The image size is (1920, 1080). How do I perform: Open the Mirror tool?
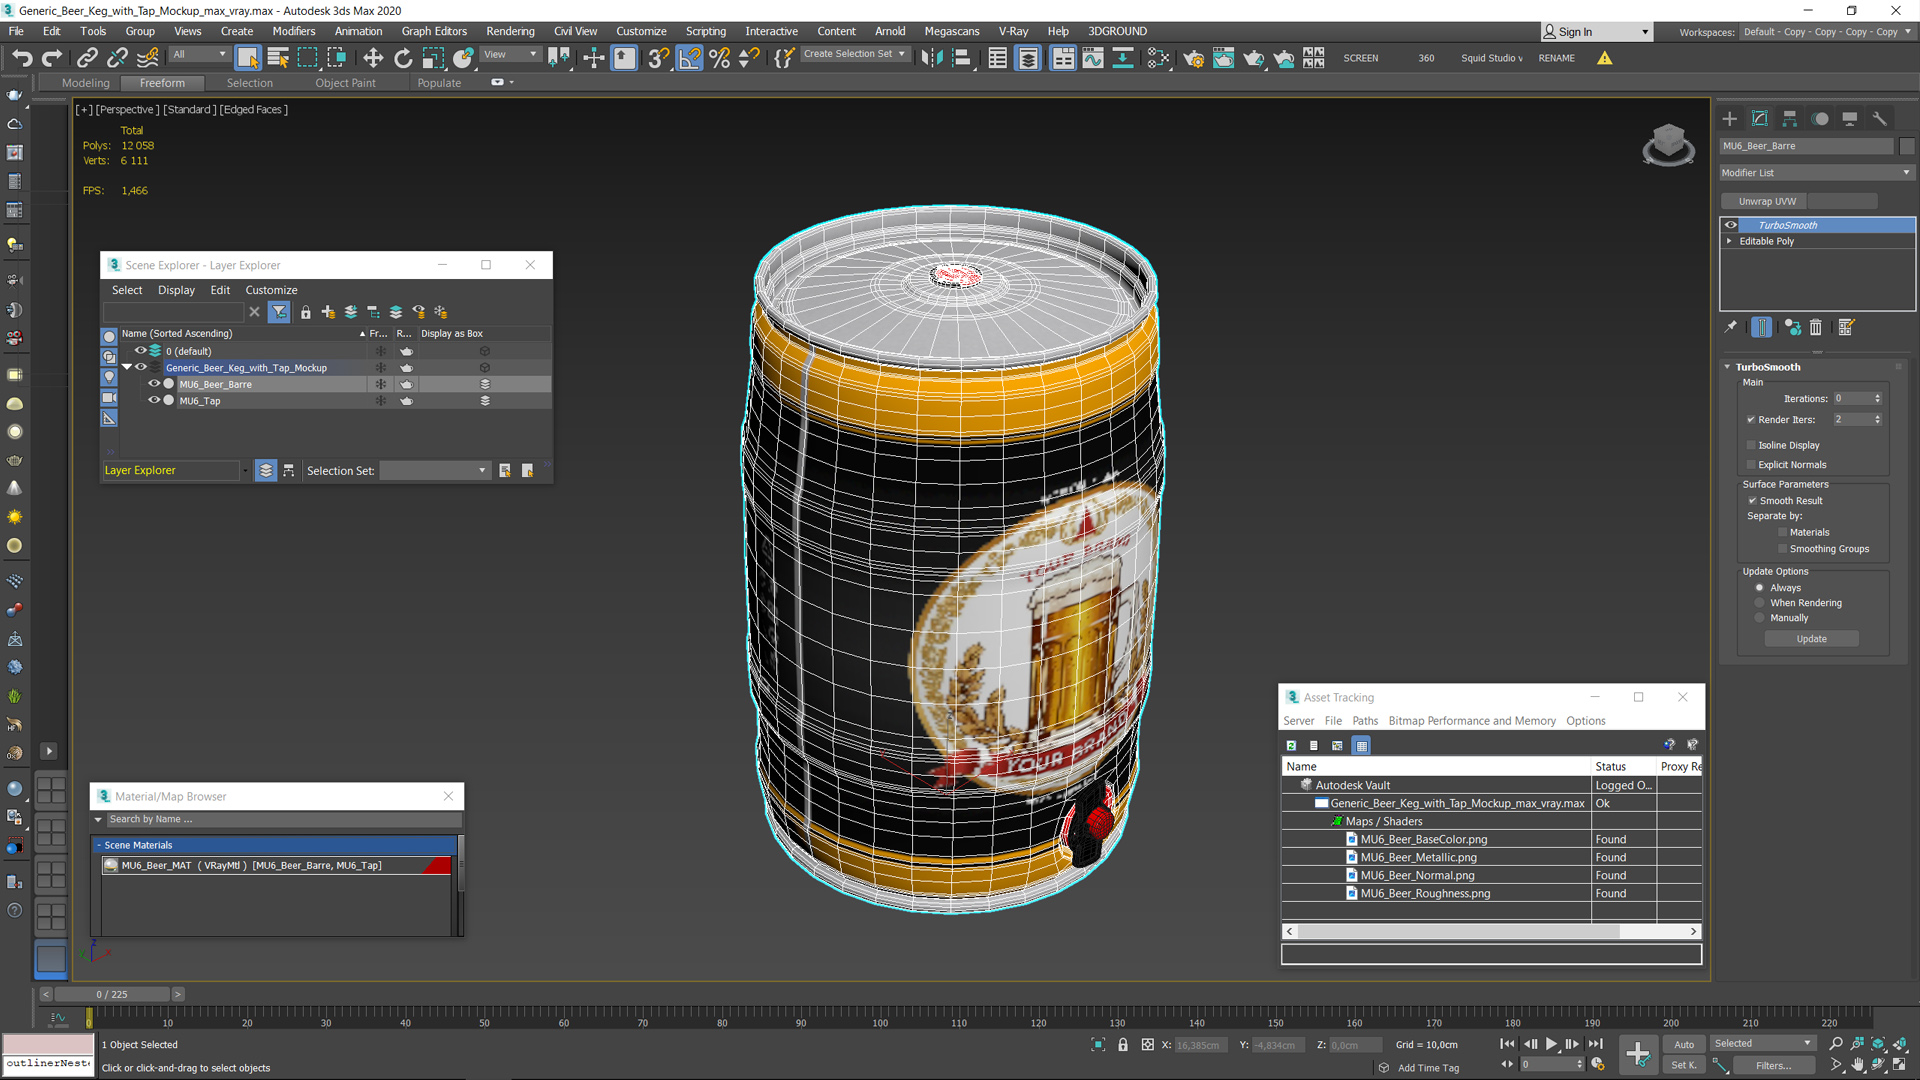[x=932, y=58]
